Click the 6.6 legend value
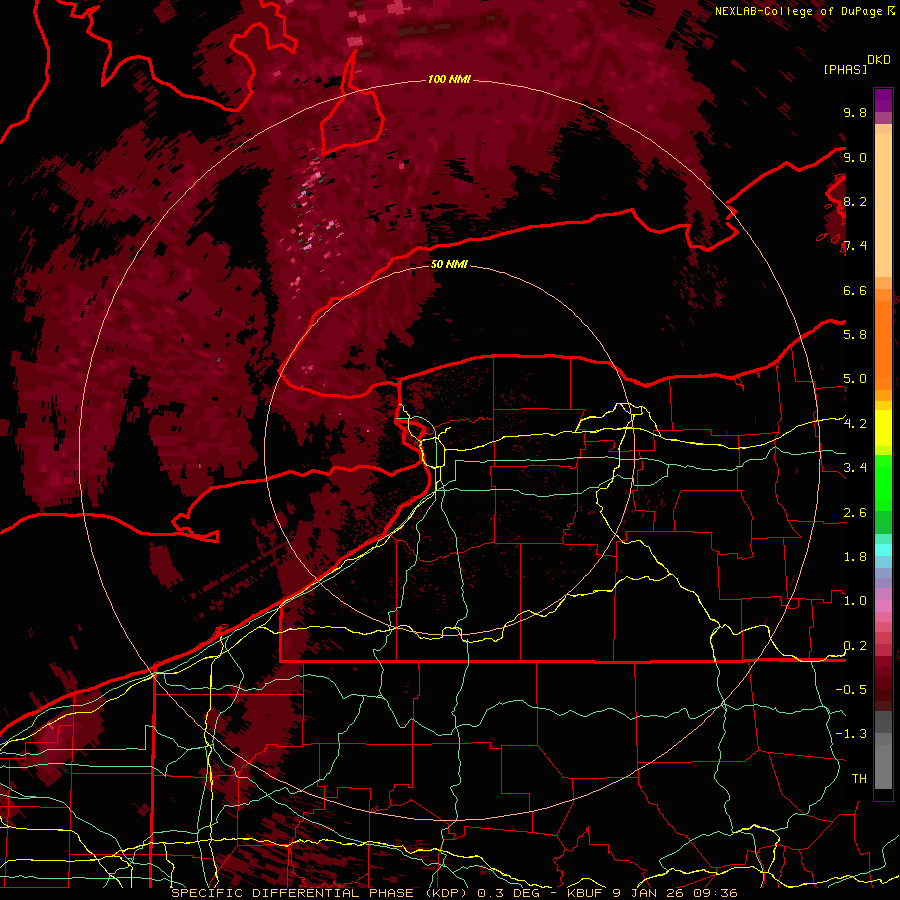 pos(855,290)
